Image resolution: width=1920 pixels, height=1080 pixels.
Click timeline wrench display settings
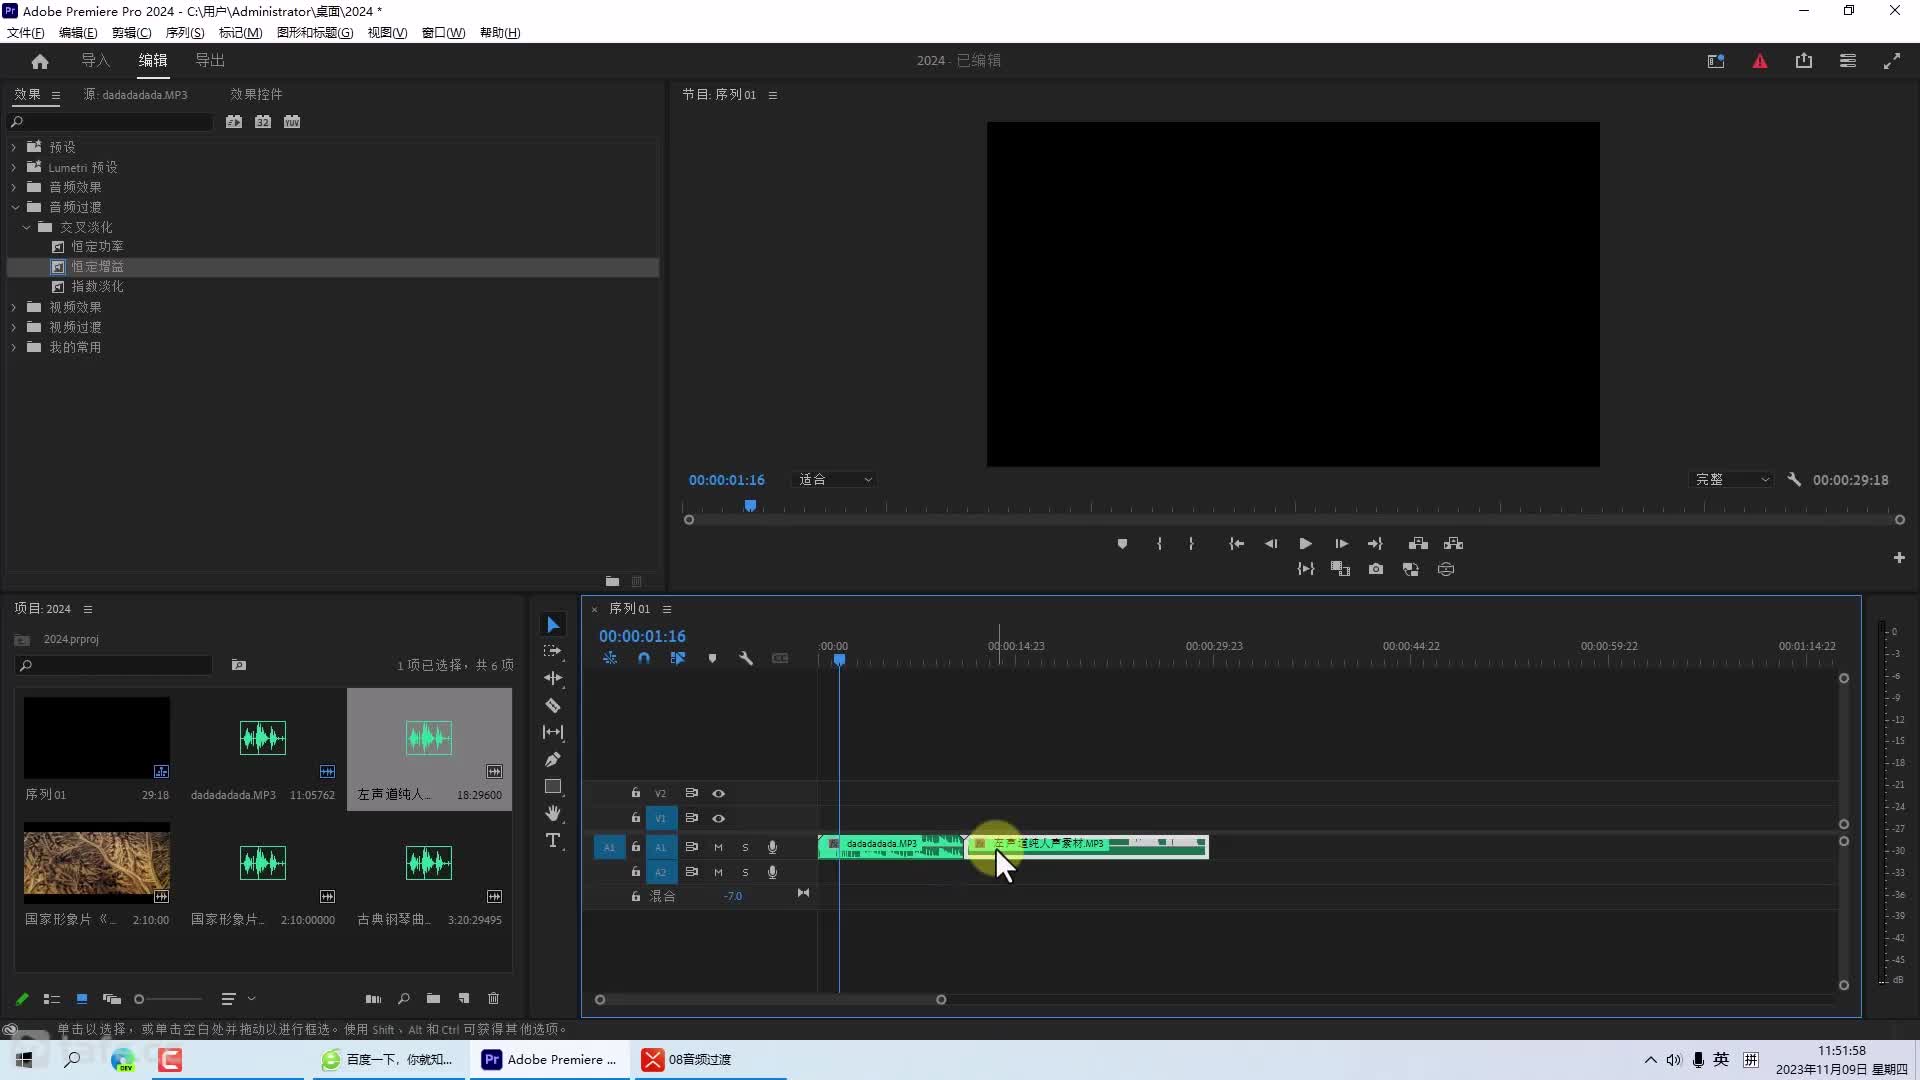pyautogui.click(x=746, y=659)
